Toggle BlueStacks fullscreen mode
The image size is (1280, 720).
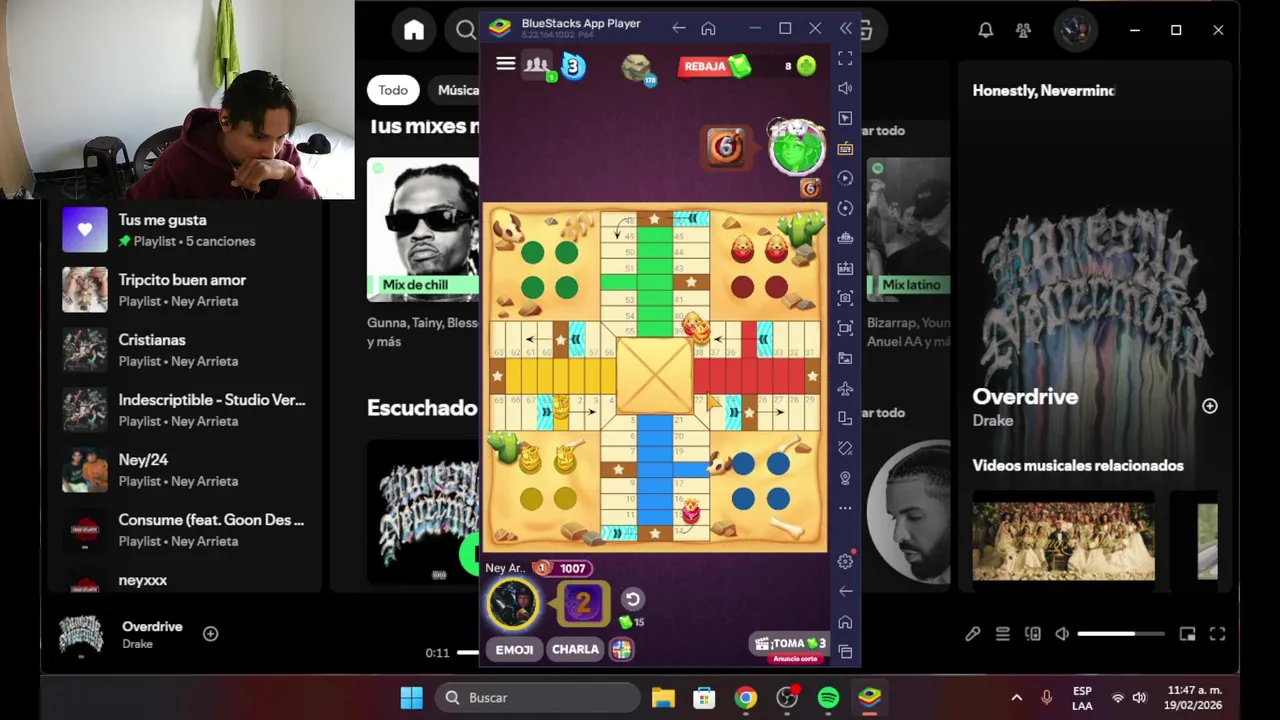pos(845,58)
